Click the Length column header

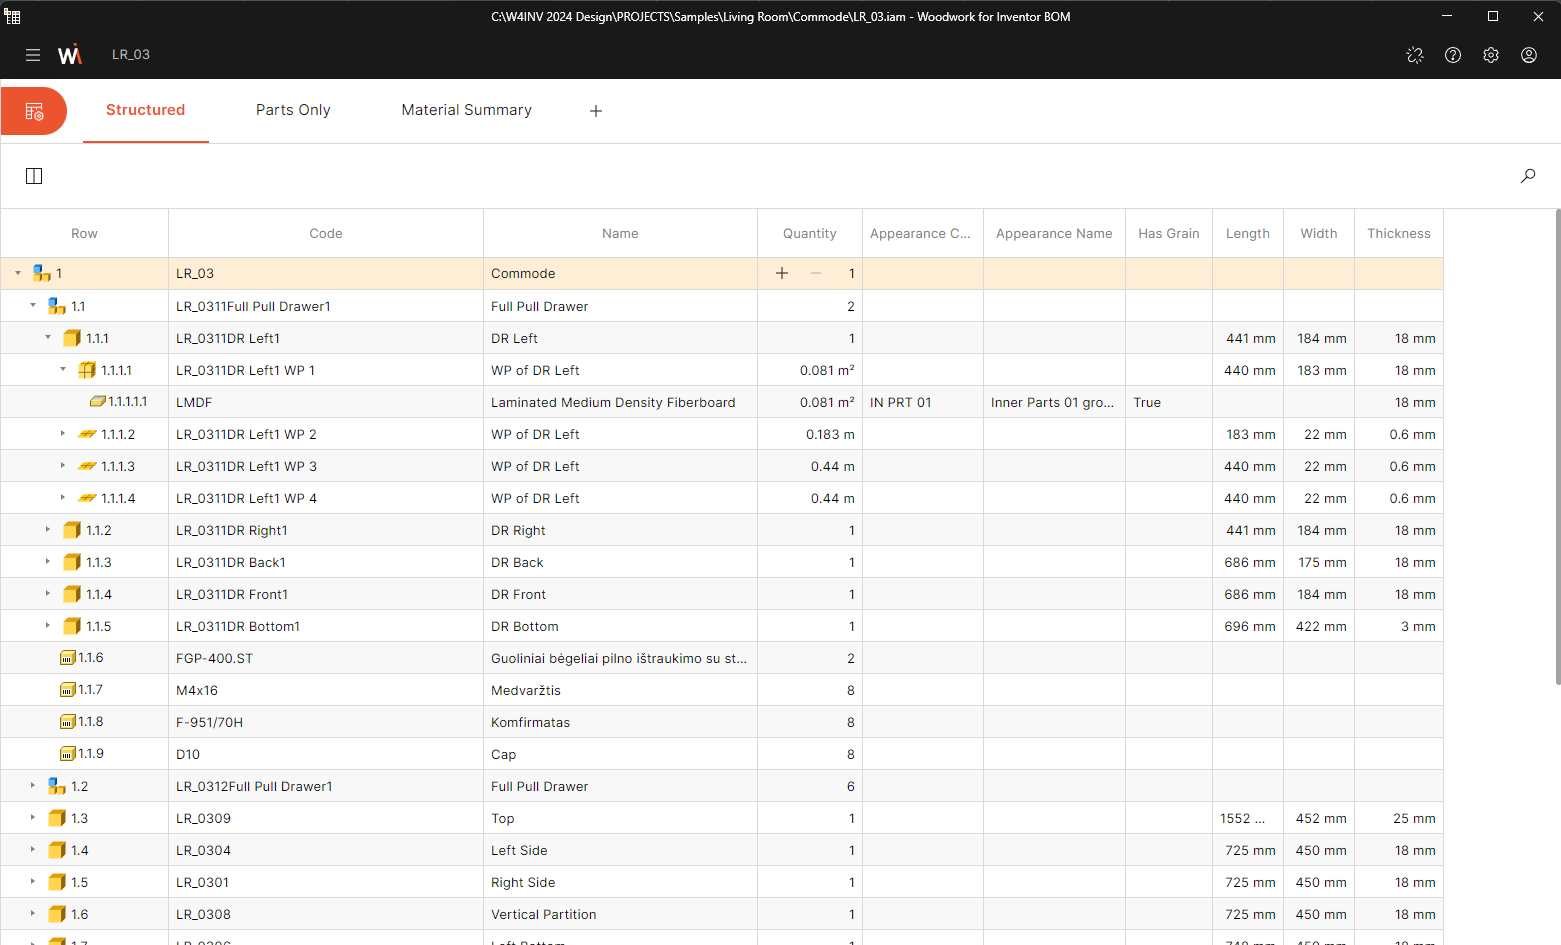coord(1248,233)
